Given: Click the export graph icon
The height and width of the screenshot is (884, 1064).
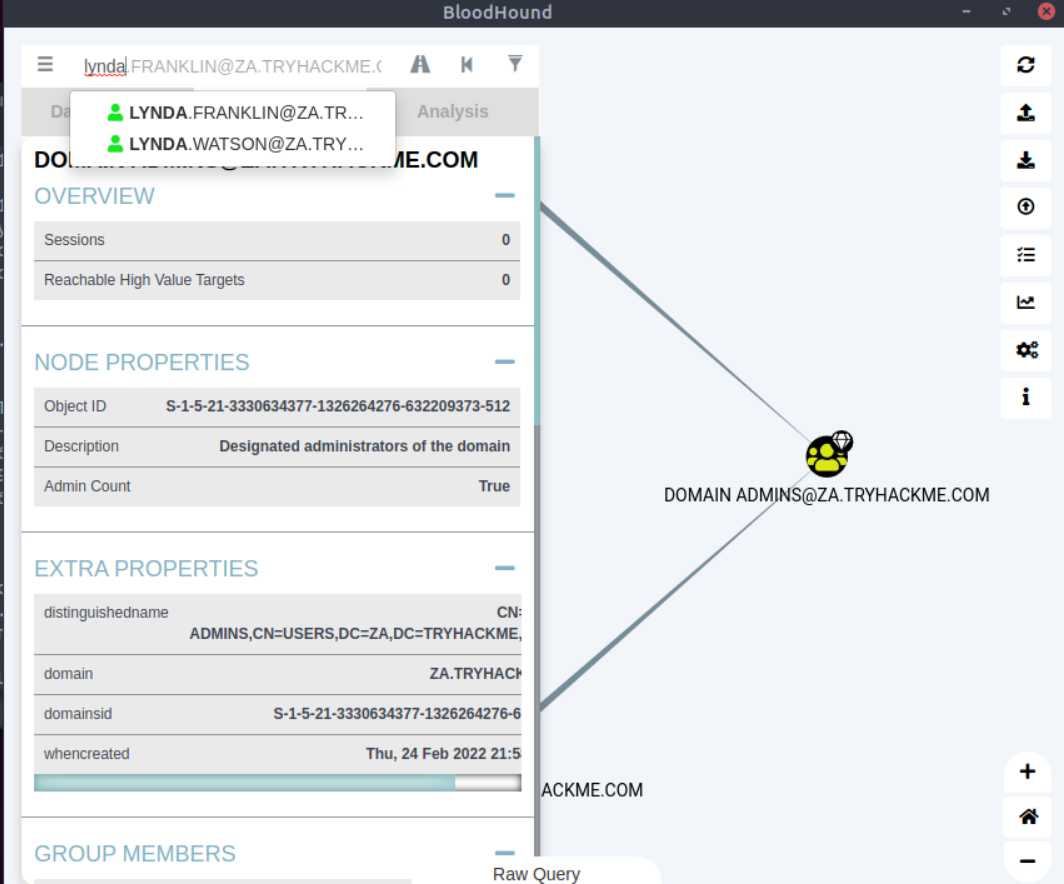Looking at the screenshot, I should click(1025, 112).
